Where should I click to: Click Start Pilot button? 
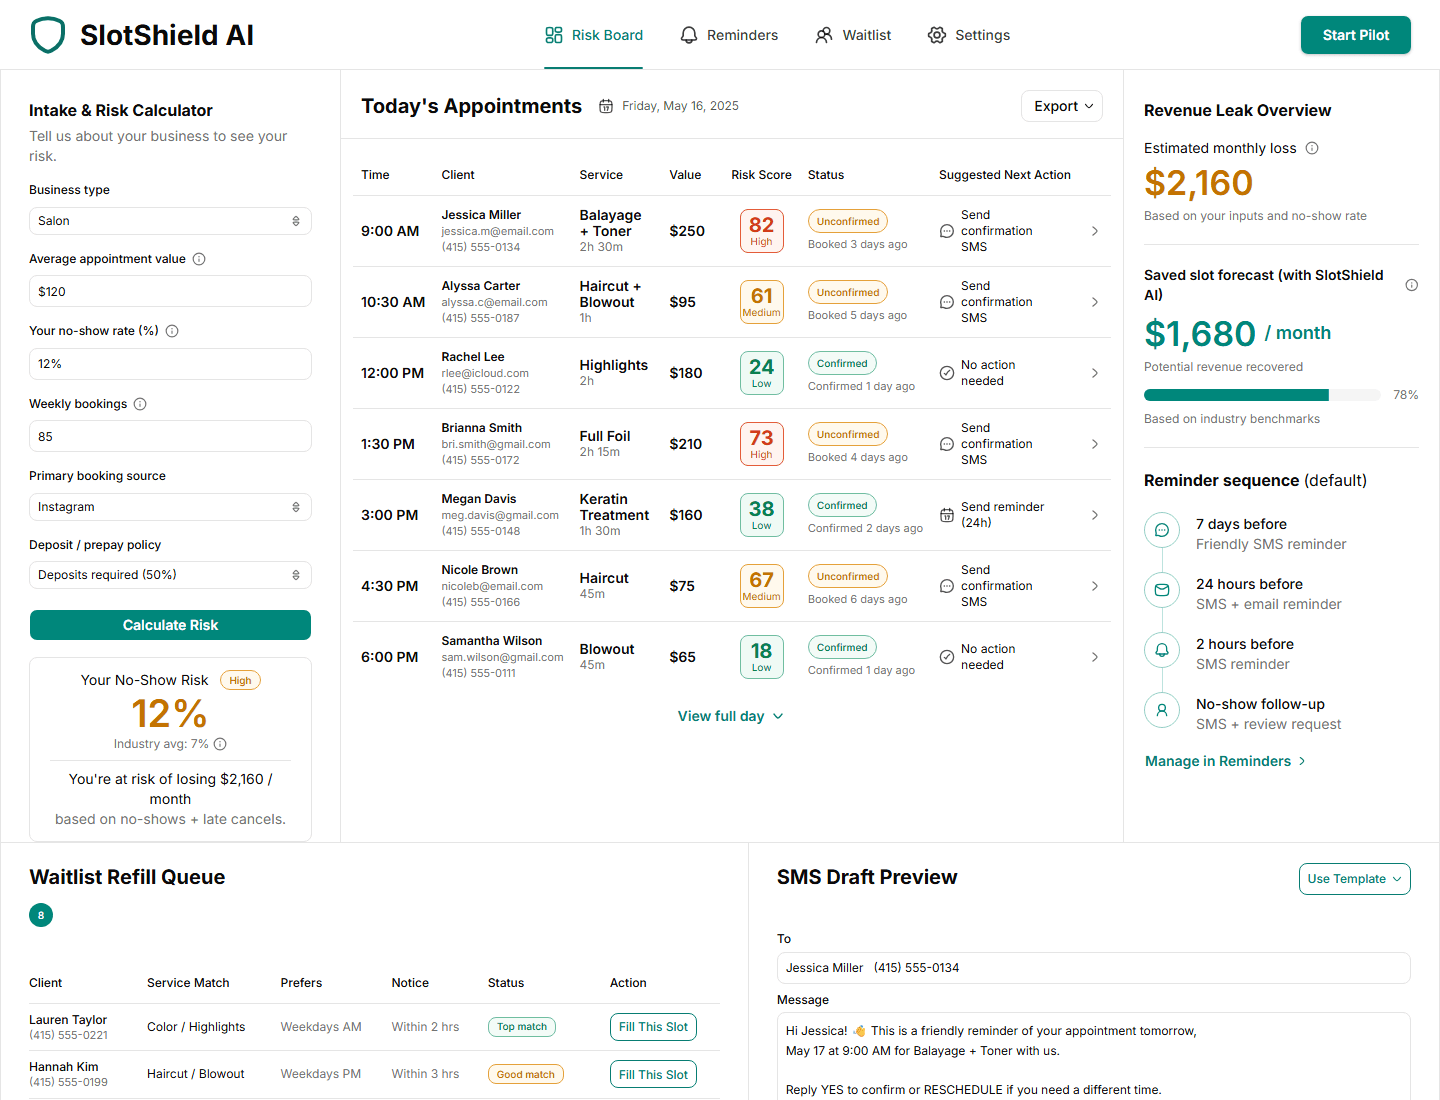tap(1355, 35)
